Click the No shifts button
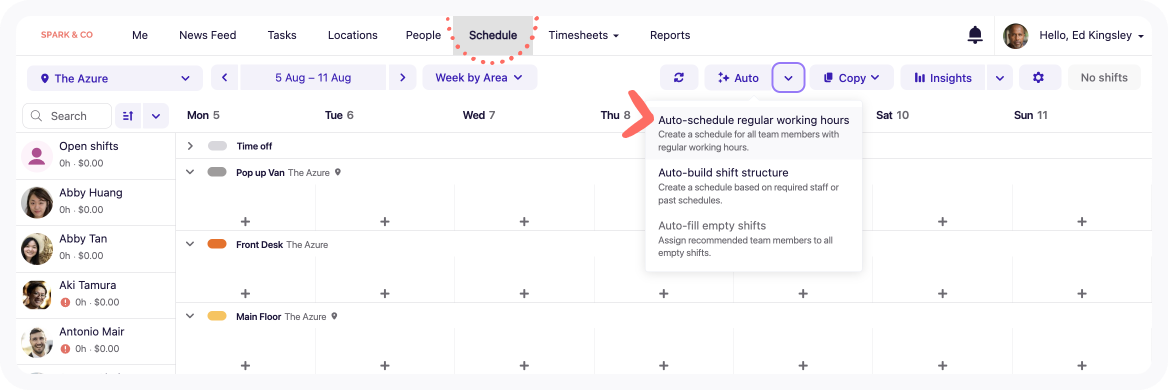Image resolution: width=1168 pixels, height=390 pixels. [x=1104, y=77]
